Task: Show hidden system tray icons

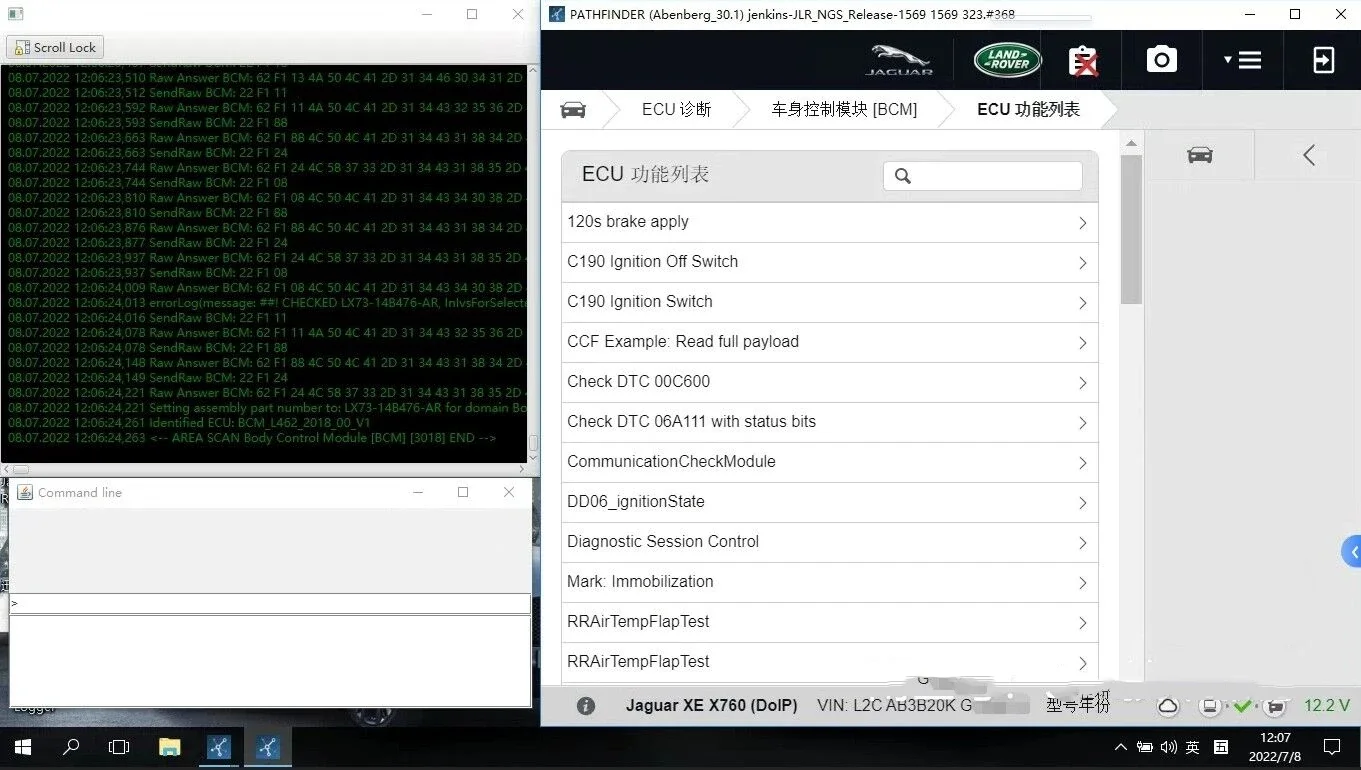Action: (1120, 747)
